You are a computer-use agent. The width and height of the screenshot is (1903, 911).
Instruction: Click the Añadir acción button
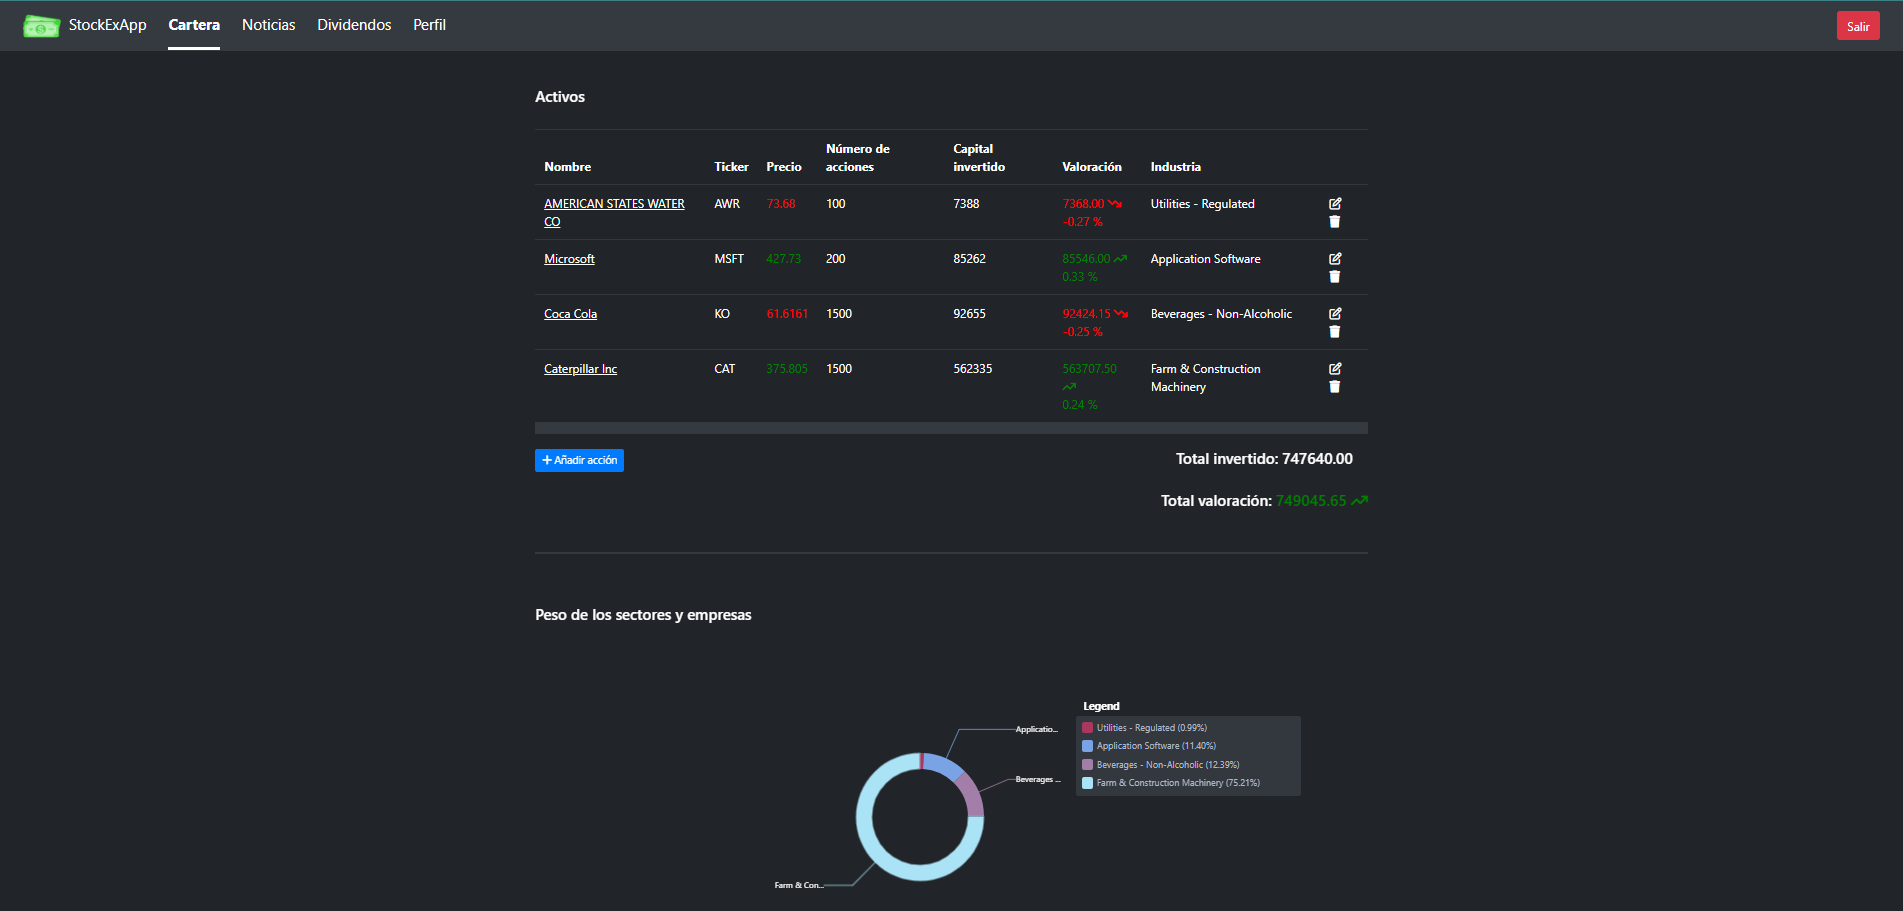[x=579, y=460]
